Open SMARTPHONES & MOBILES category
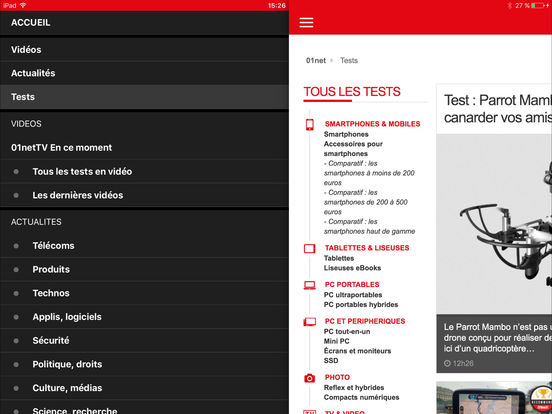The width and height of the screenshot is (552, 414). click(372, 124)
